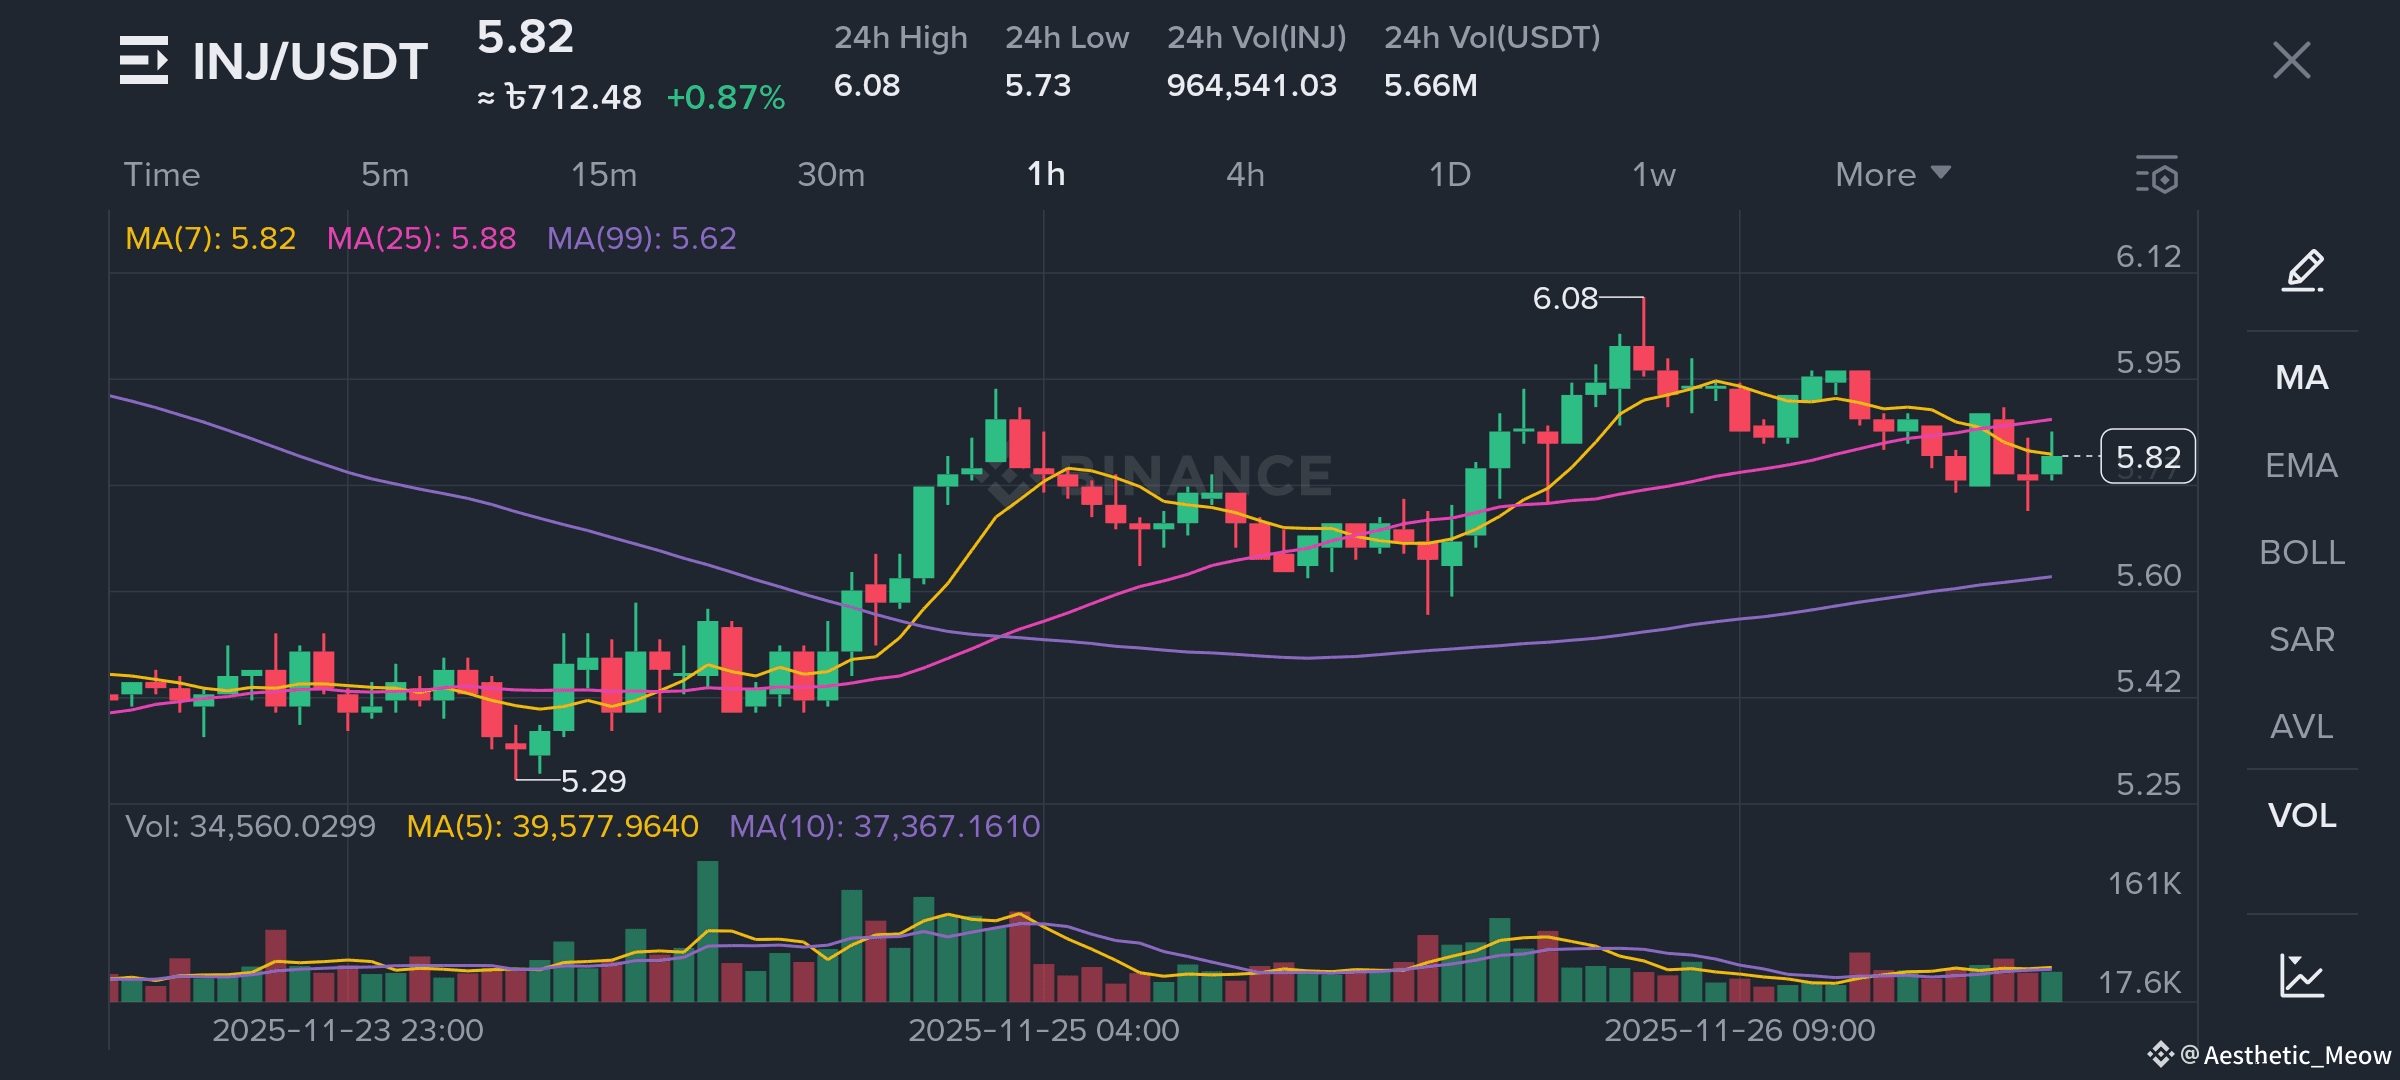Image resolution: width=2400 pixels, height=1080 pixels.
Task: Click the 6.08 high price marker
Action: tap(1565, 298)
